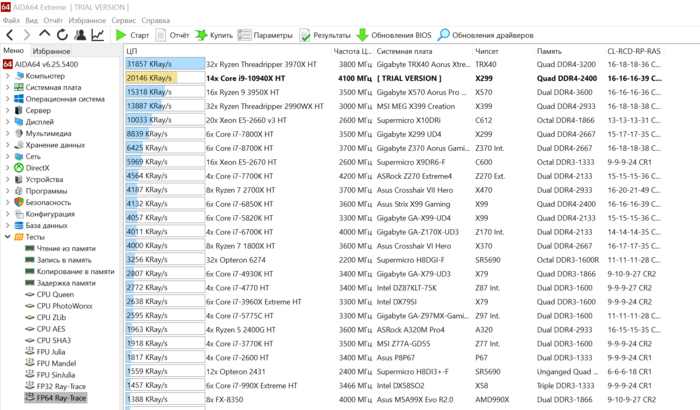Image resolution: width=700 pixels, height=410 pixels.
Task: Select the CPU Queen benchmark icon
Action: [29, 294]
